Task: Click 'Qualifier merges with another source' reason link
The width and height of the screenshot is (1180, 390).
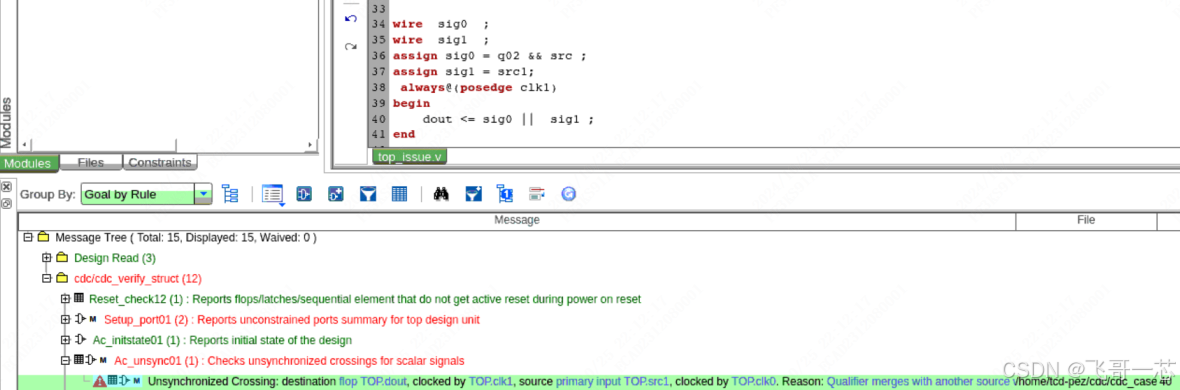Action: [x=918, y=382]
